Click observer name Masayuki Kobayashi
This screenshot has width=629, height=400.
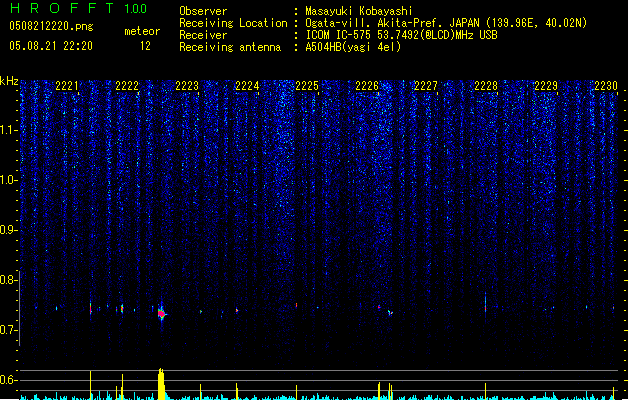click(x=358, y=11)
